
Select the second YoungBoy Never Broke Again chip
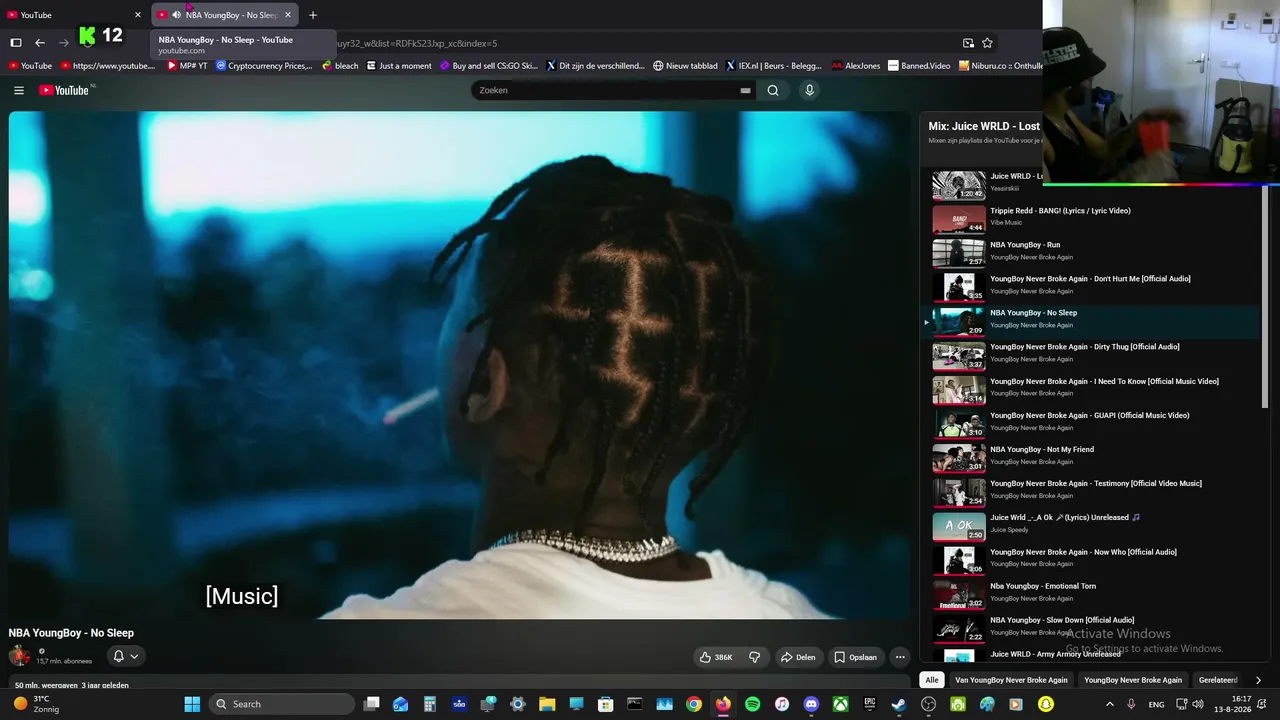[x=1133, y=680]
